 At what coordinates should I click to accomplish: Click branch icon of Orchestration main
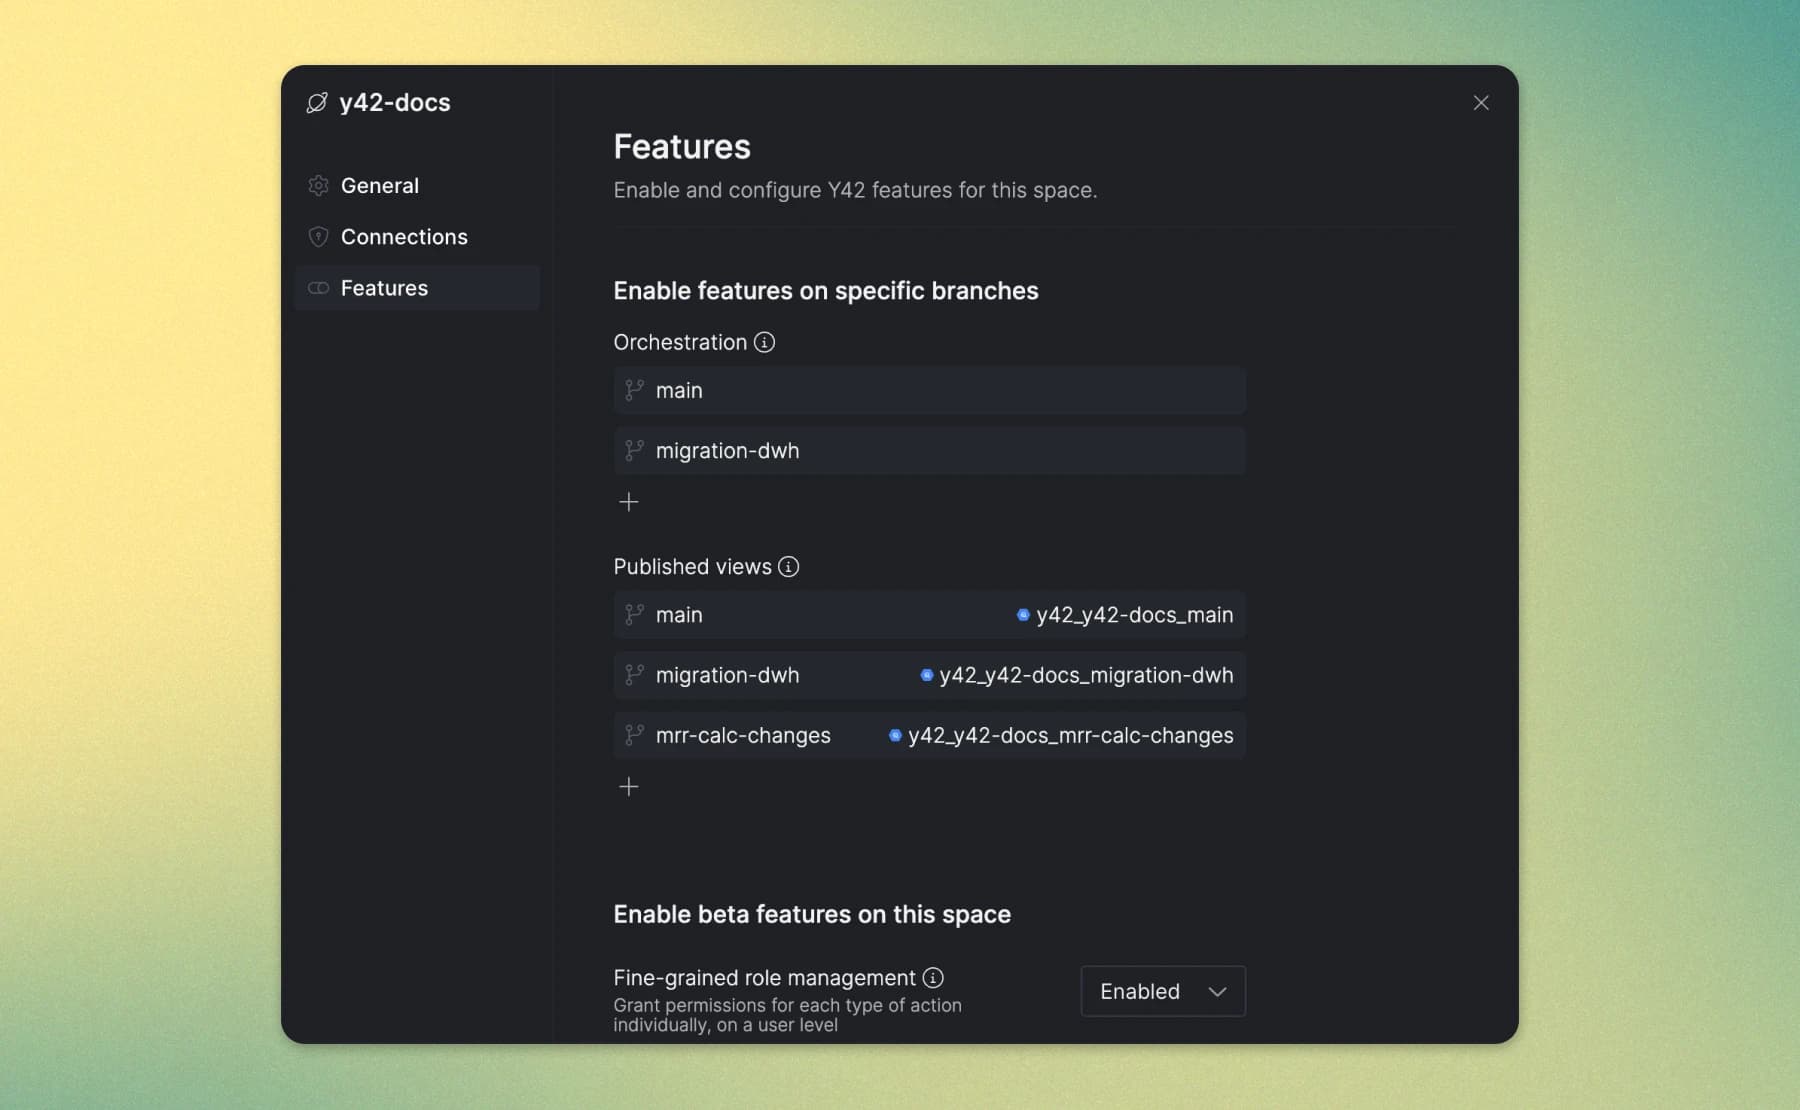pyautogui.click(x=634, y=390)
